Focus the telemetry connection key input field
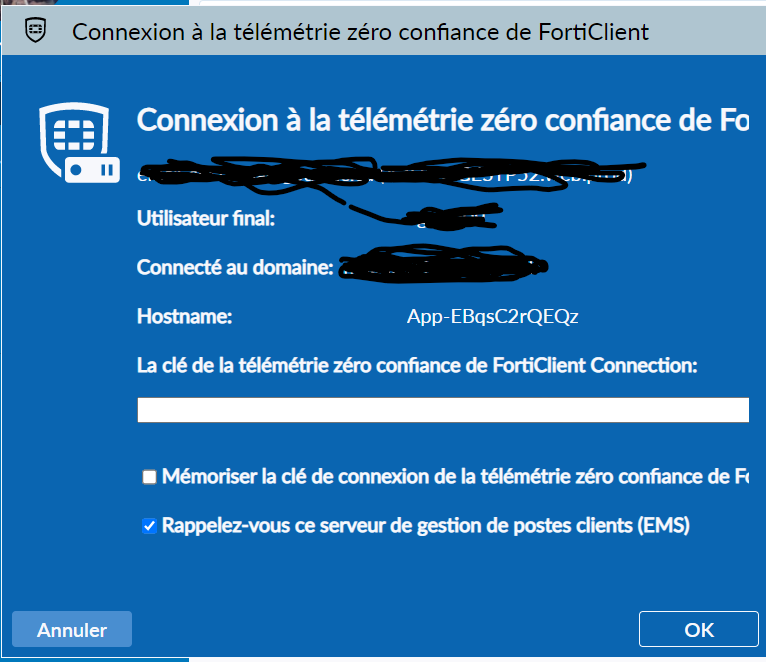 442,410
